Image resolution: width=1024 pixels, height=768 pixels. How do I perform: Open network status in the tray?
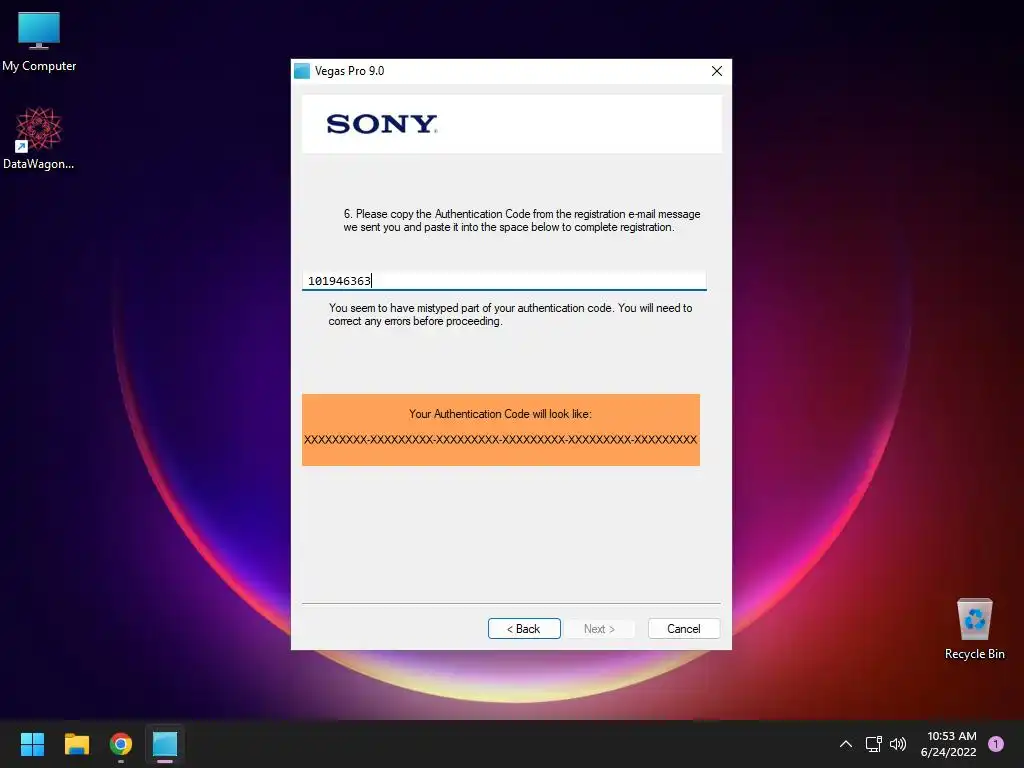[x=874, y=744]
